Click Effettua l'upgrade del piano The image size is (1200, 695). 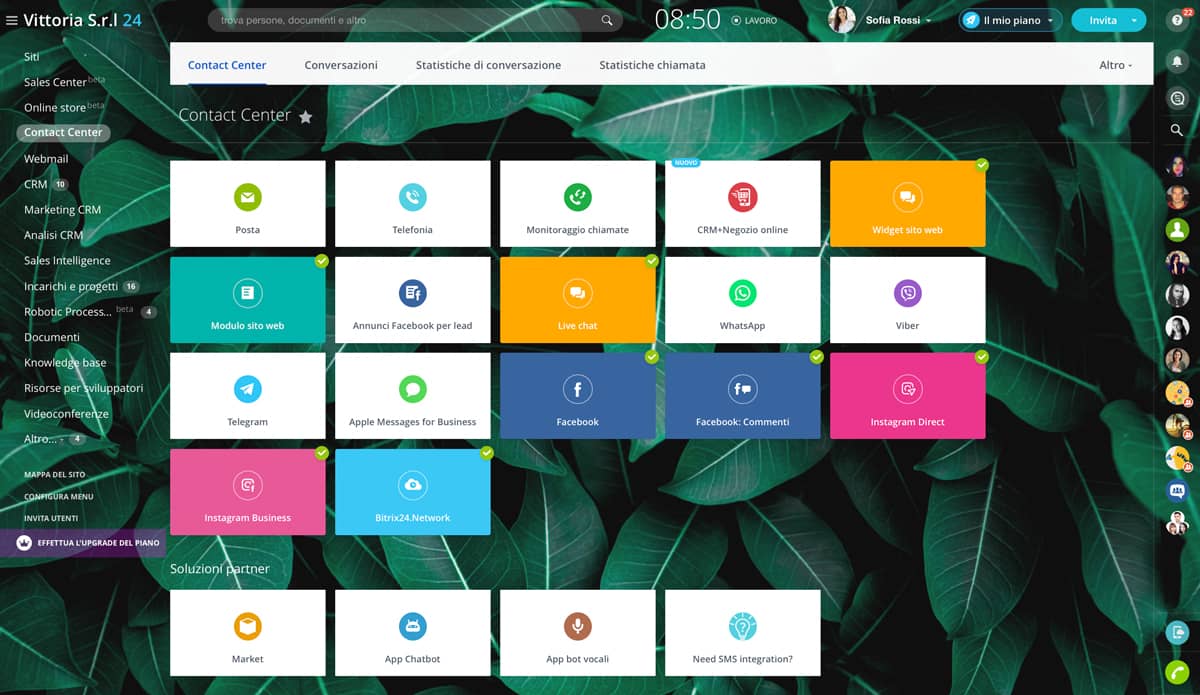[x=83, y=543]
